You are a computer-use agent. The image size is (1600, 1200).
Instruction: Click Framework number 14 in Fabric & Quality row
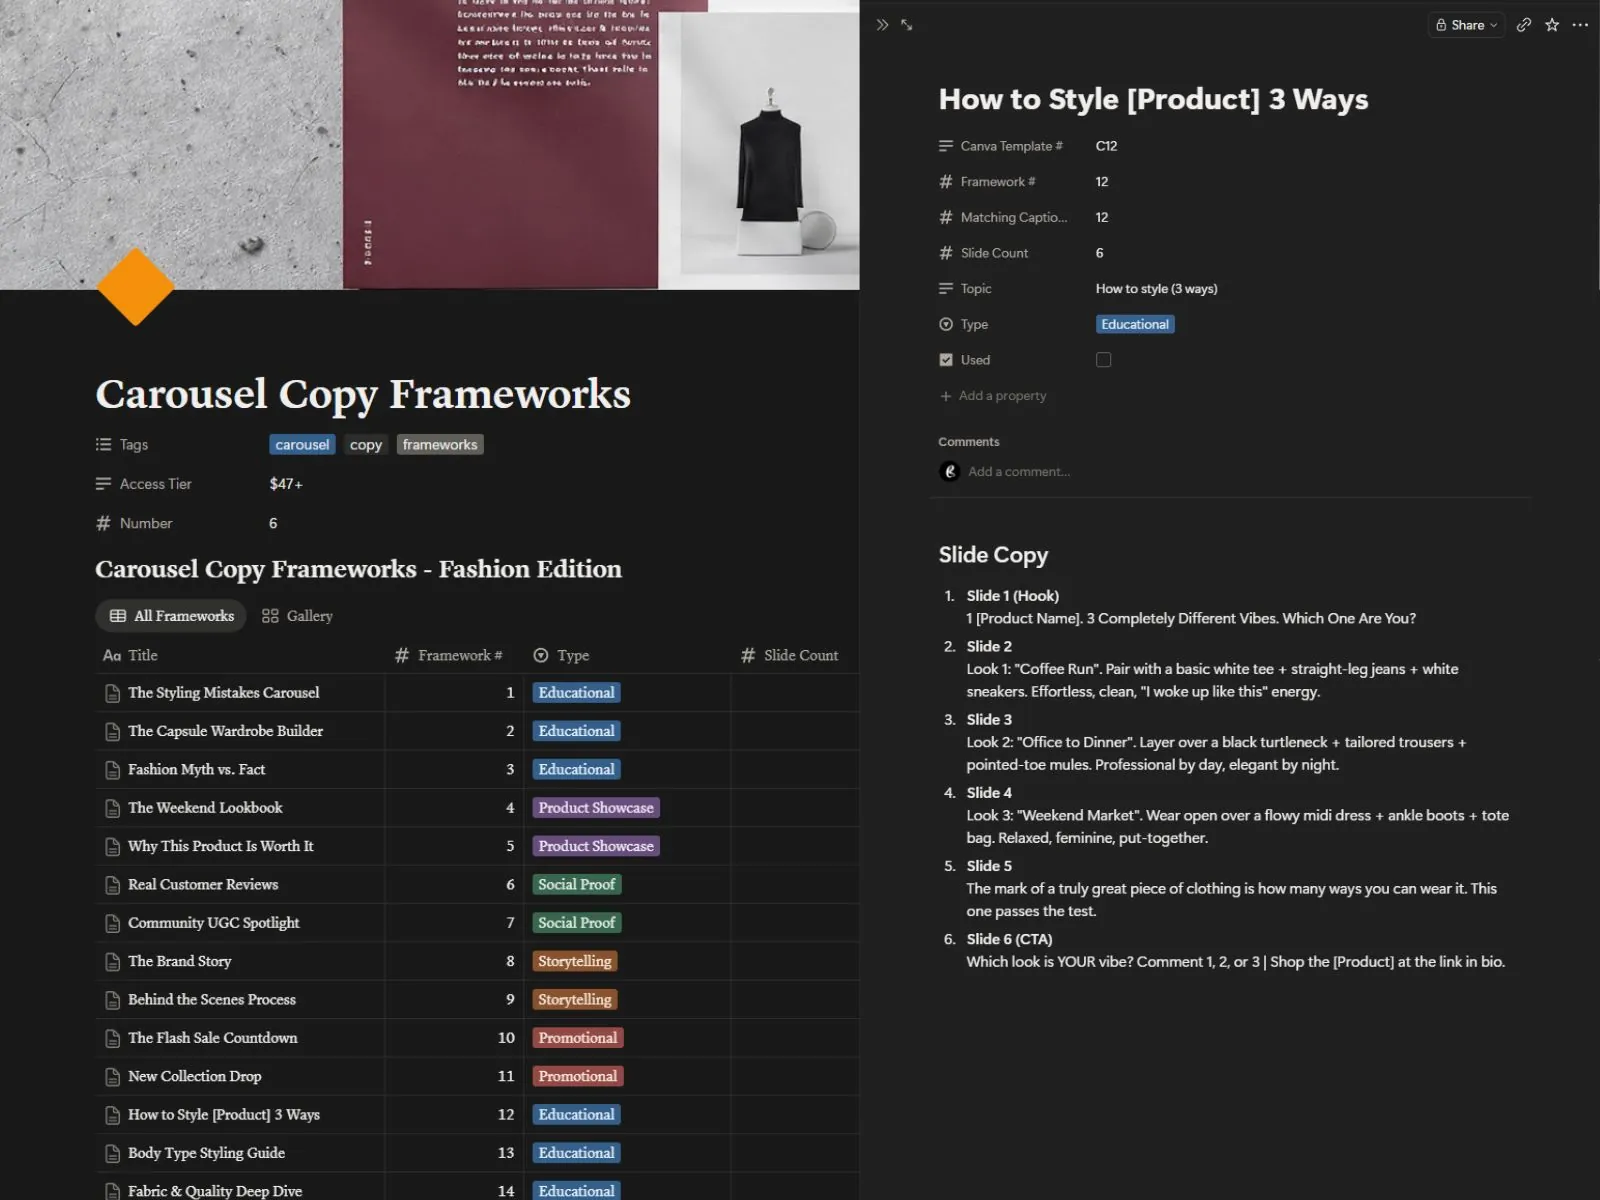[x=506, y=1191]
